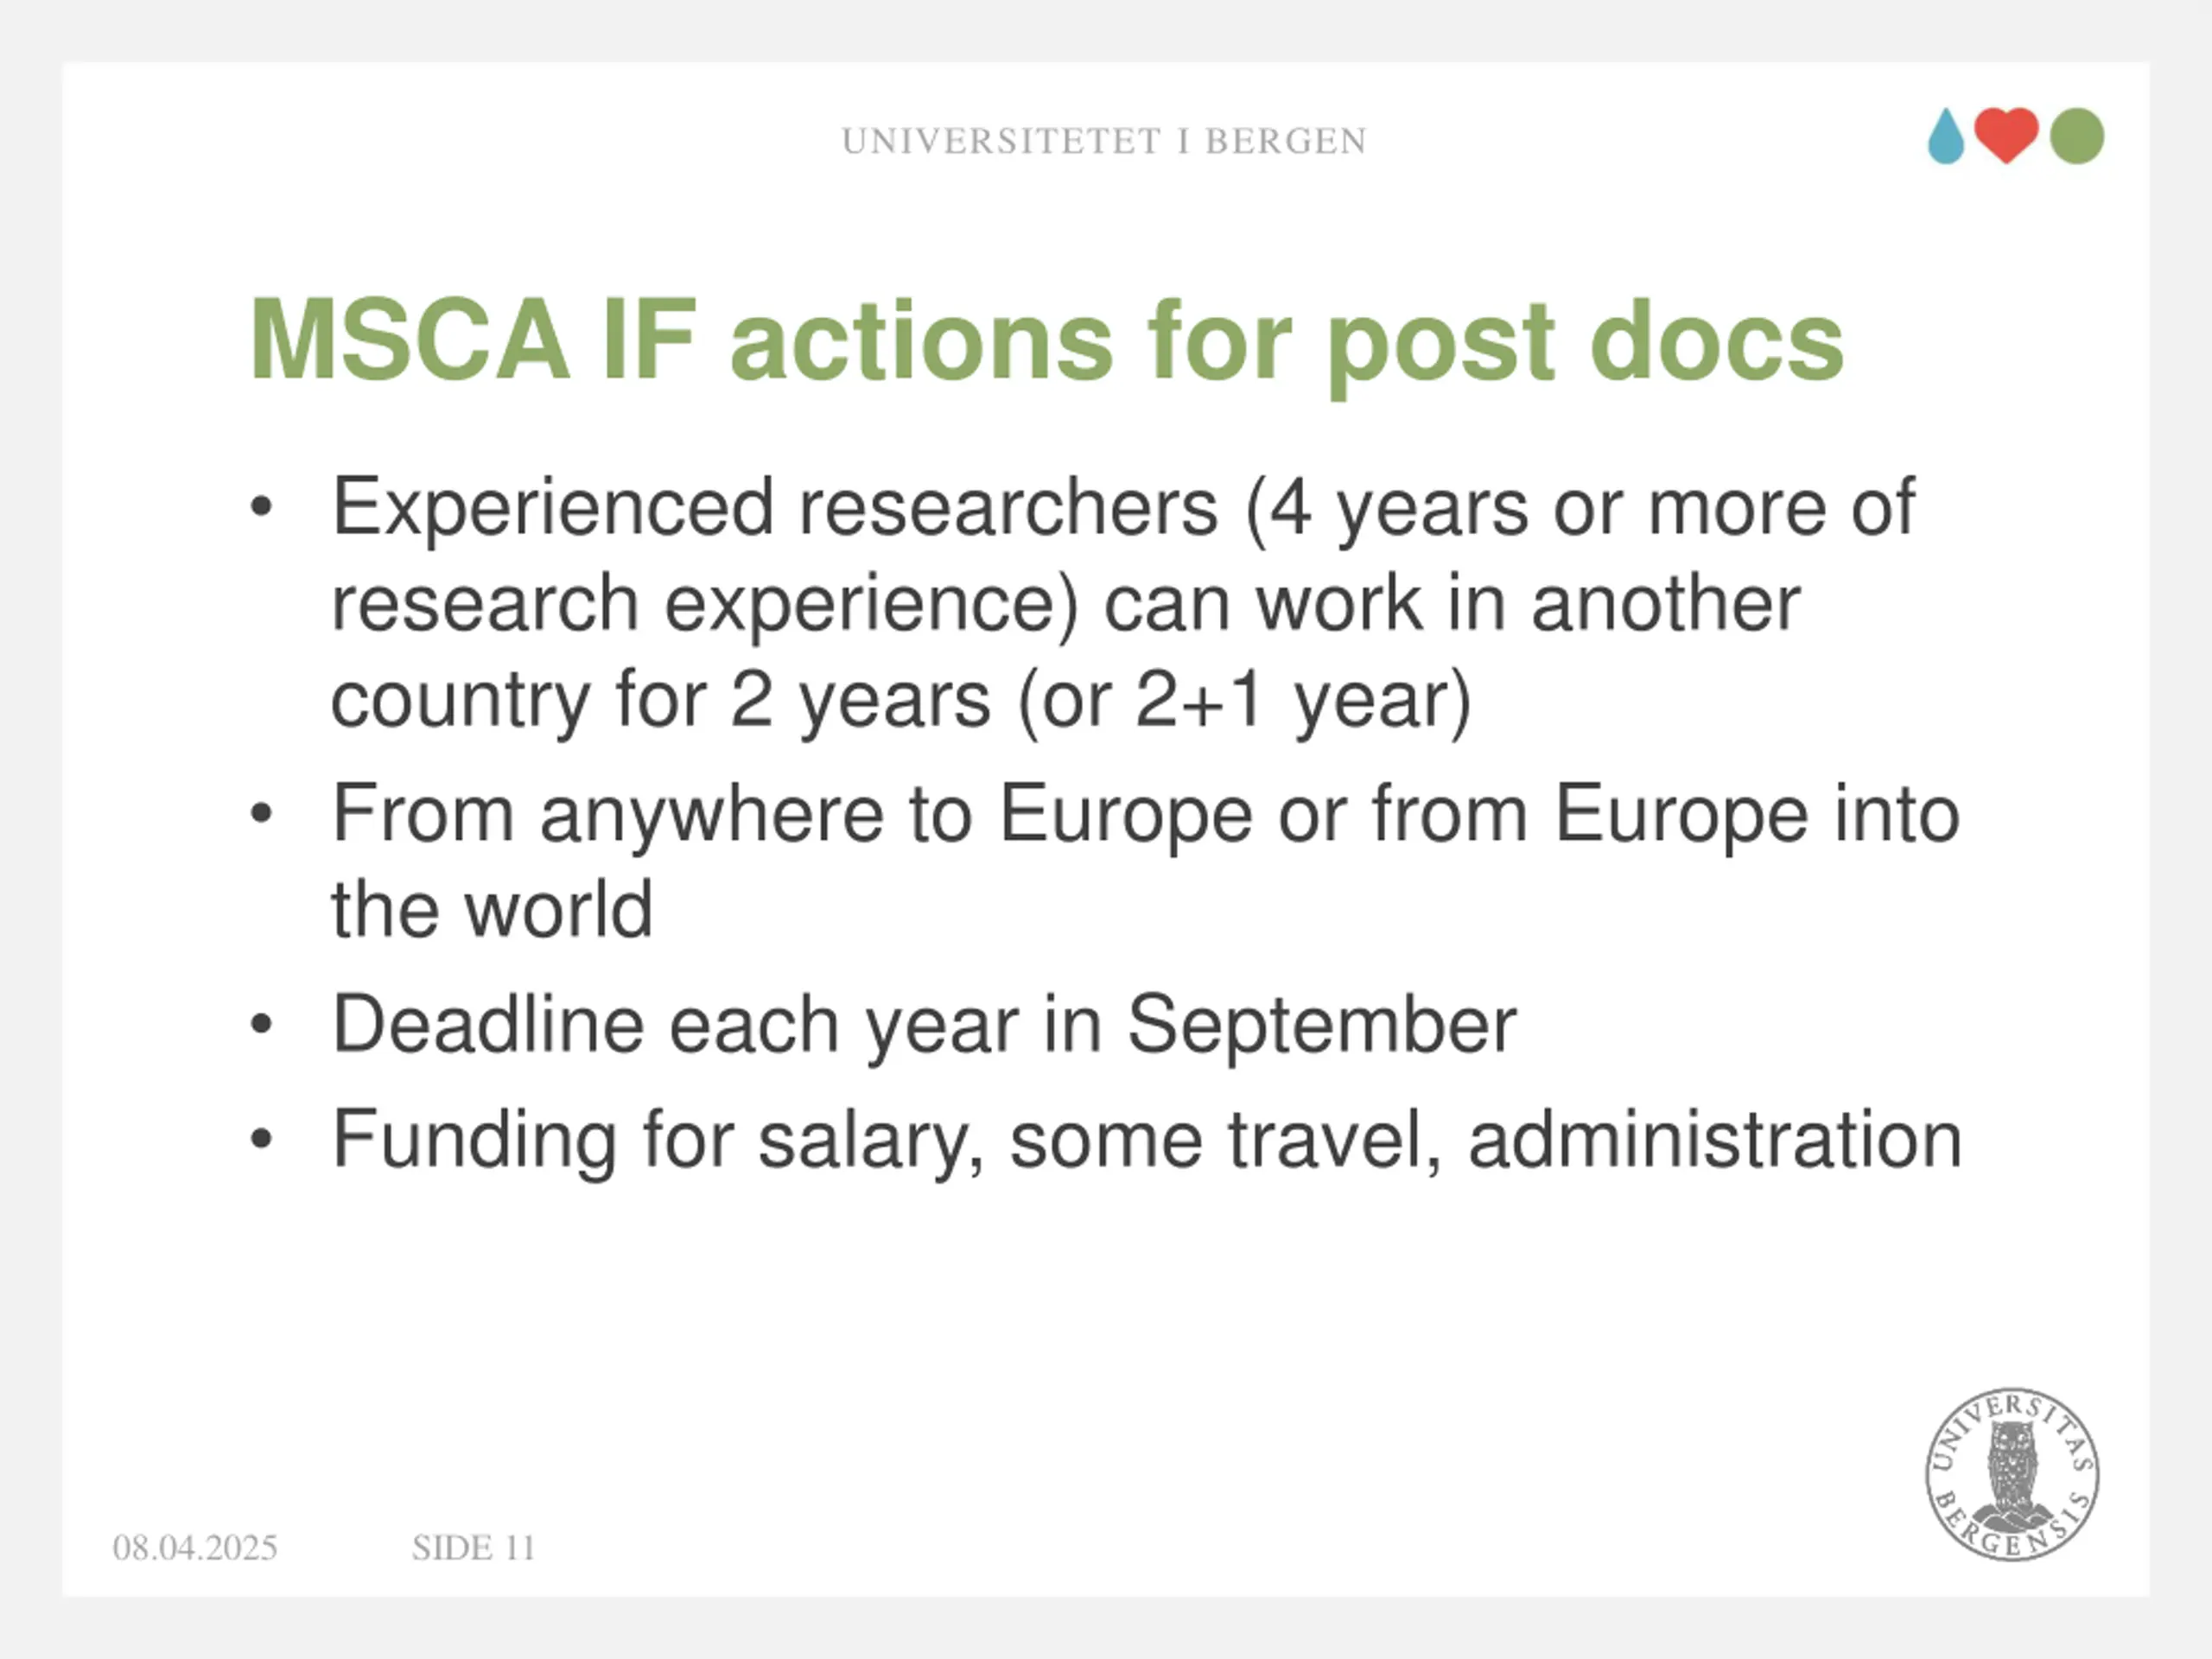Screen dimensions: 2212x1659
Task: Click 'Funding for salary' bullet text
Action: [x=1147, y=1141]
